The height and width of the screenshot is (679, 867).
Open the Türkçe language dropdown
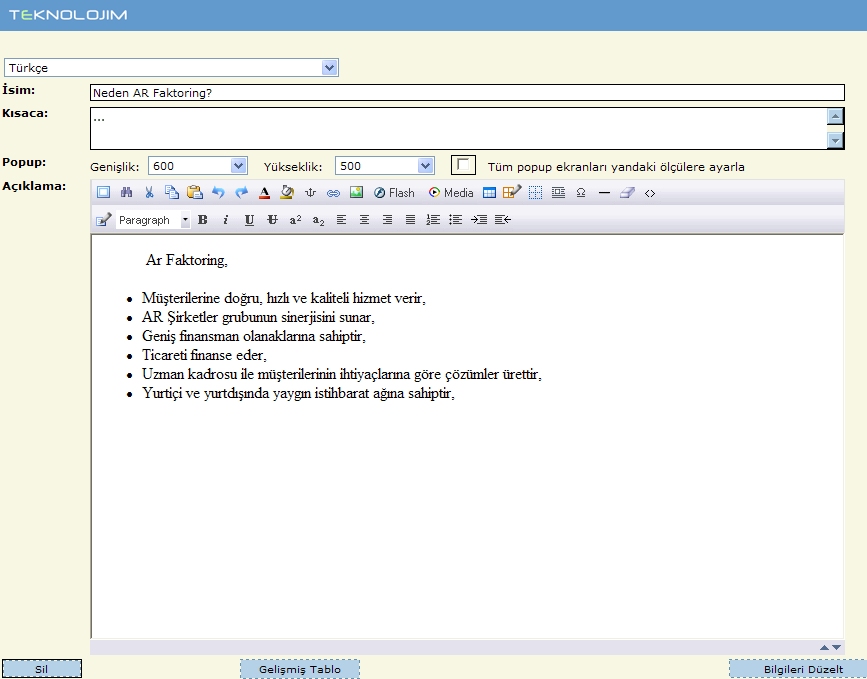[x=171, y=67]
